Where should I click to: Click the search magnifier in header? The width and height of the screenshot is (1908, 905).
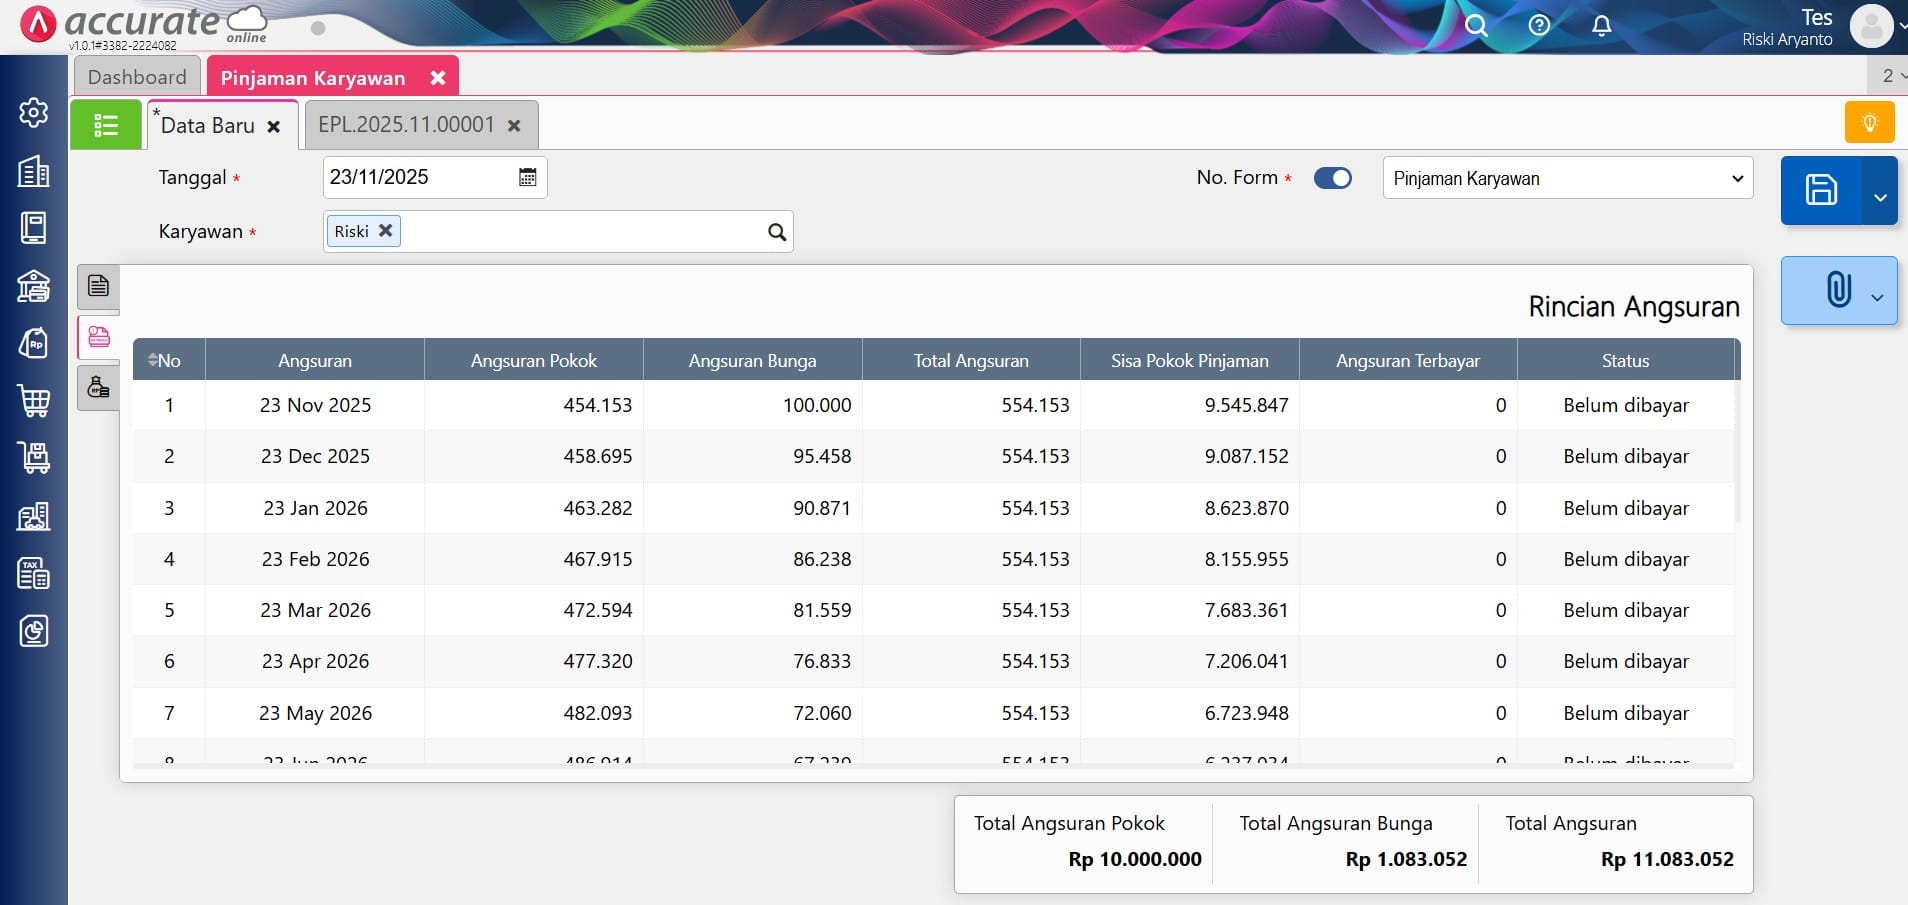tap(1476, 26)
